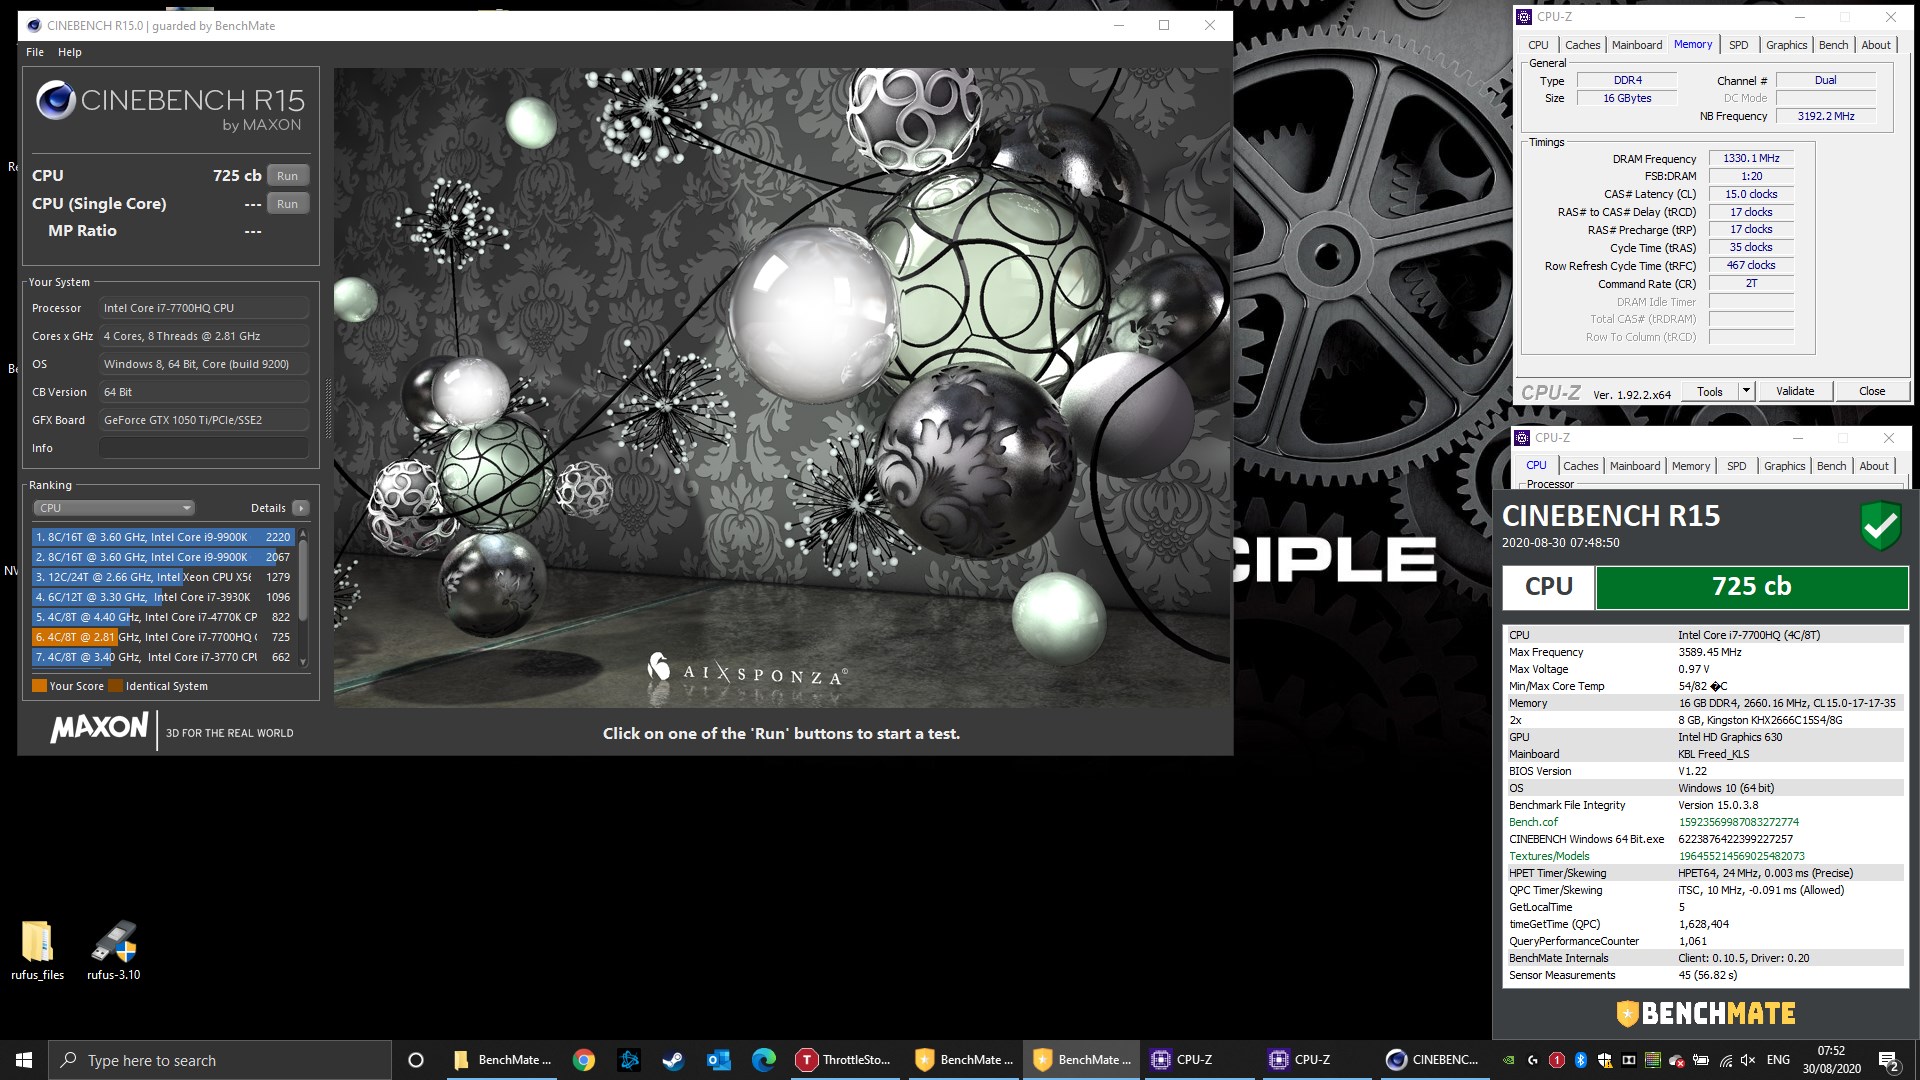Open the CPU ranking type dropdown
Viewport: 1920px width, 1080px height.
pos(114,508)
